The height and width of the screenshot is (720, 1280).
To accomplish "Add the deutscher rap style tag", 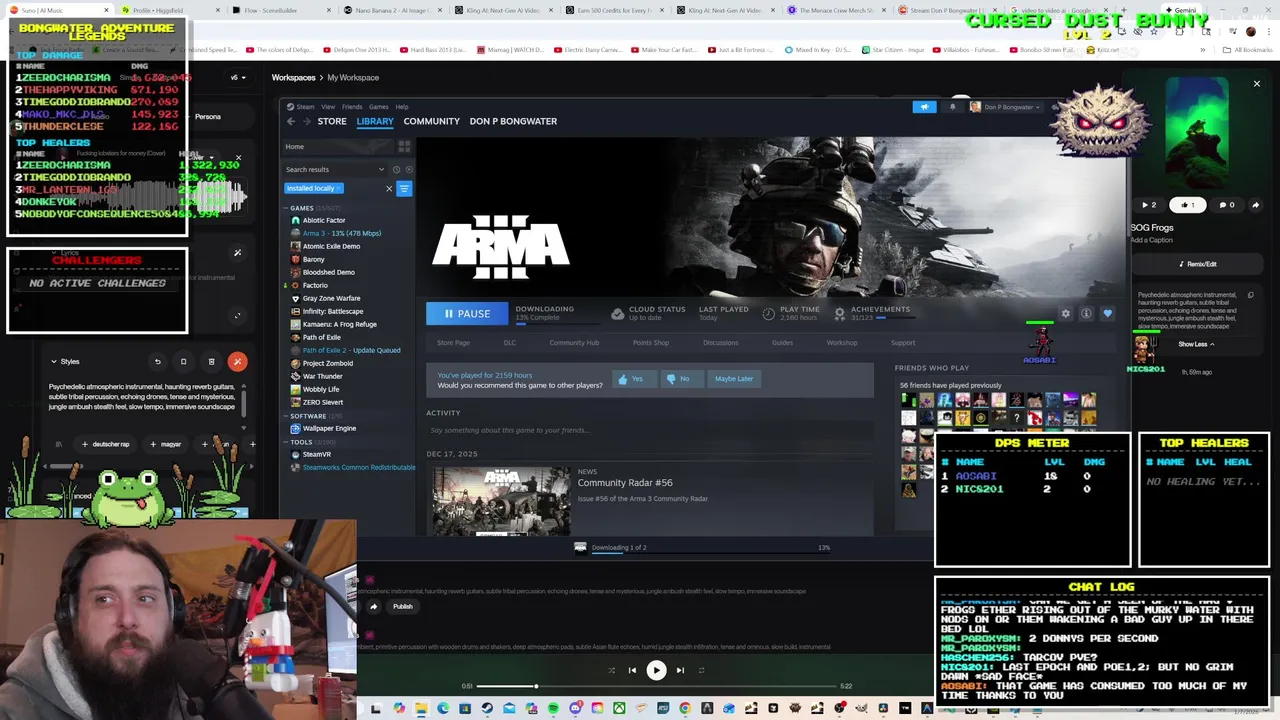I will pos(107,444).
